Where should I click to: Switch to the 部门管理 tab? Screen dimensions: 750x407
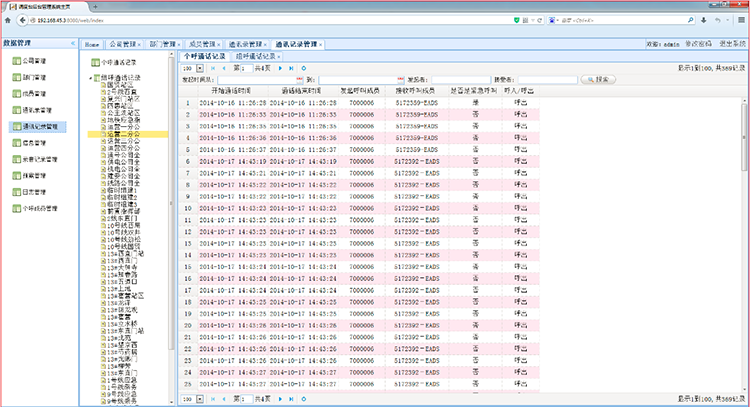tap(162, 44)
